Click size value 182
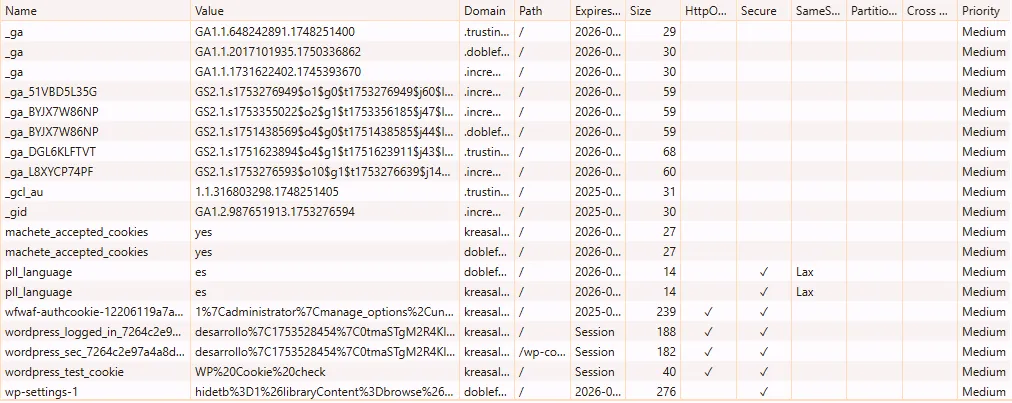 tap(667, 352)
